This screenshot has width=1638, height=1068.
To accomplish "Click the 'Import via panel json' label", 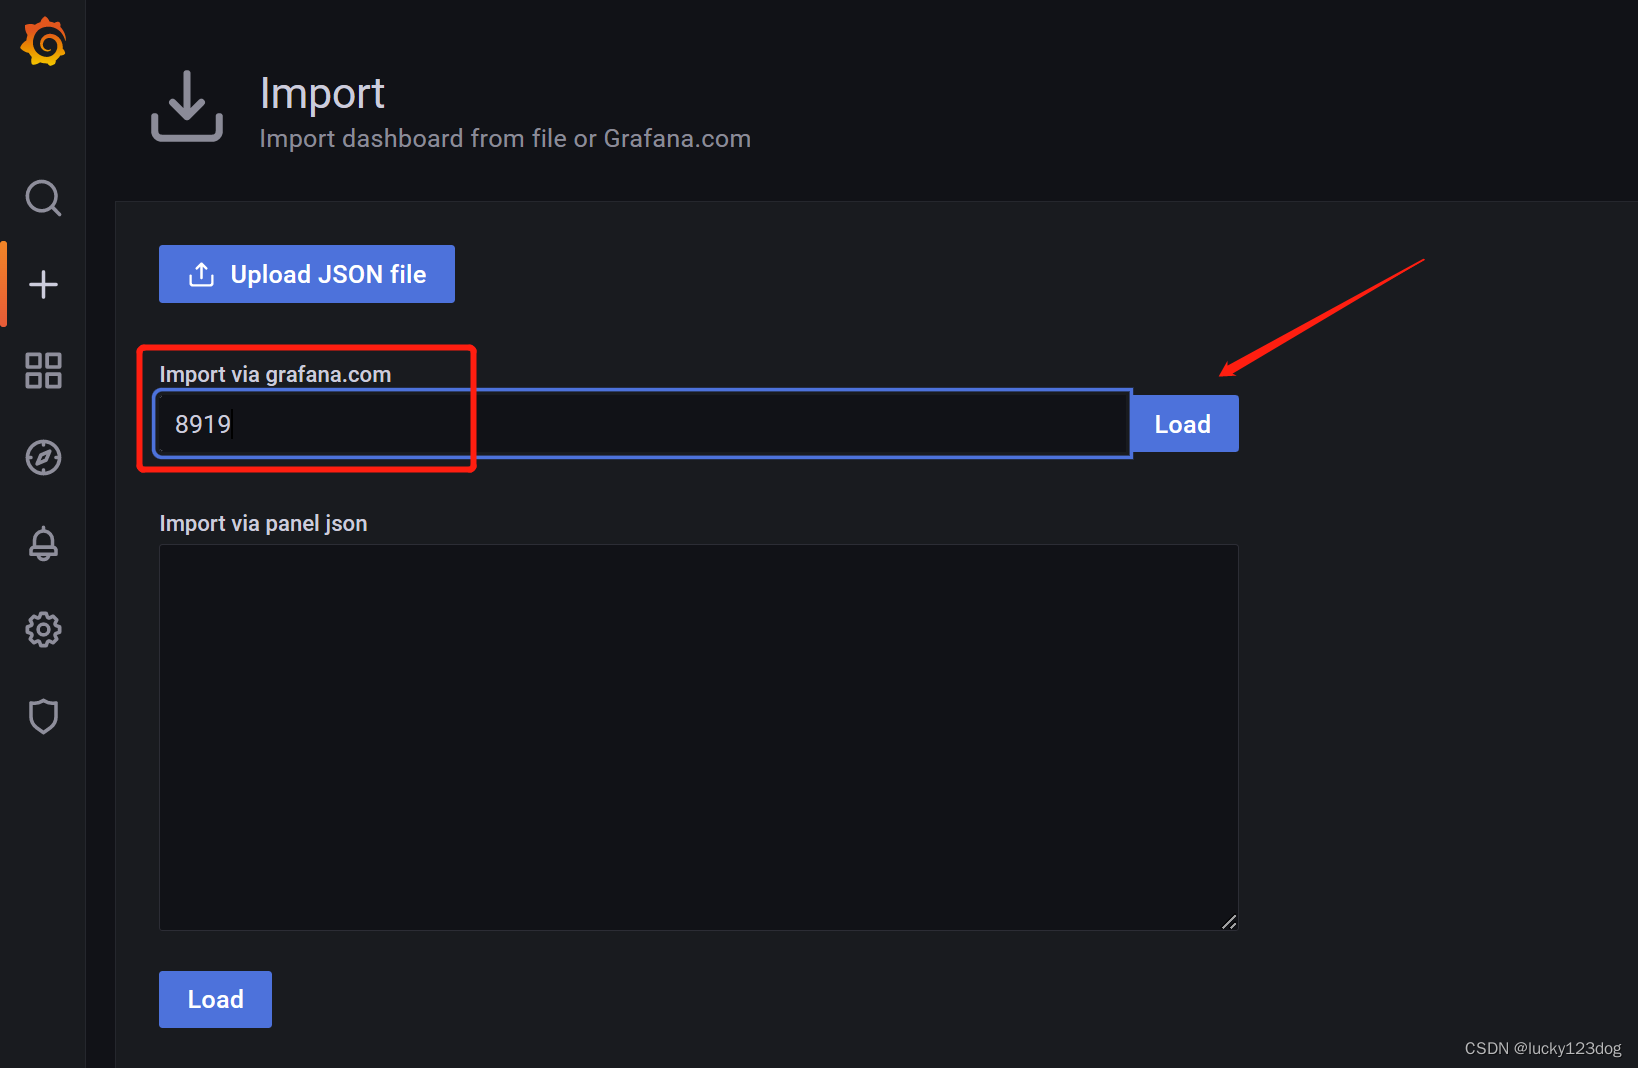I will click(263, 523).
